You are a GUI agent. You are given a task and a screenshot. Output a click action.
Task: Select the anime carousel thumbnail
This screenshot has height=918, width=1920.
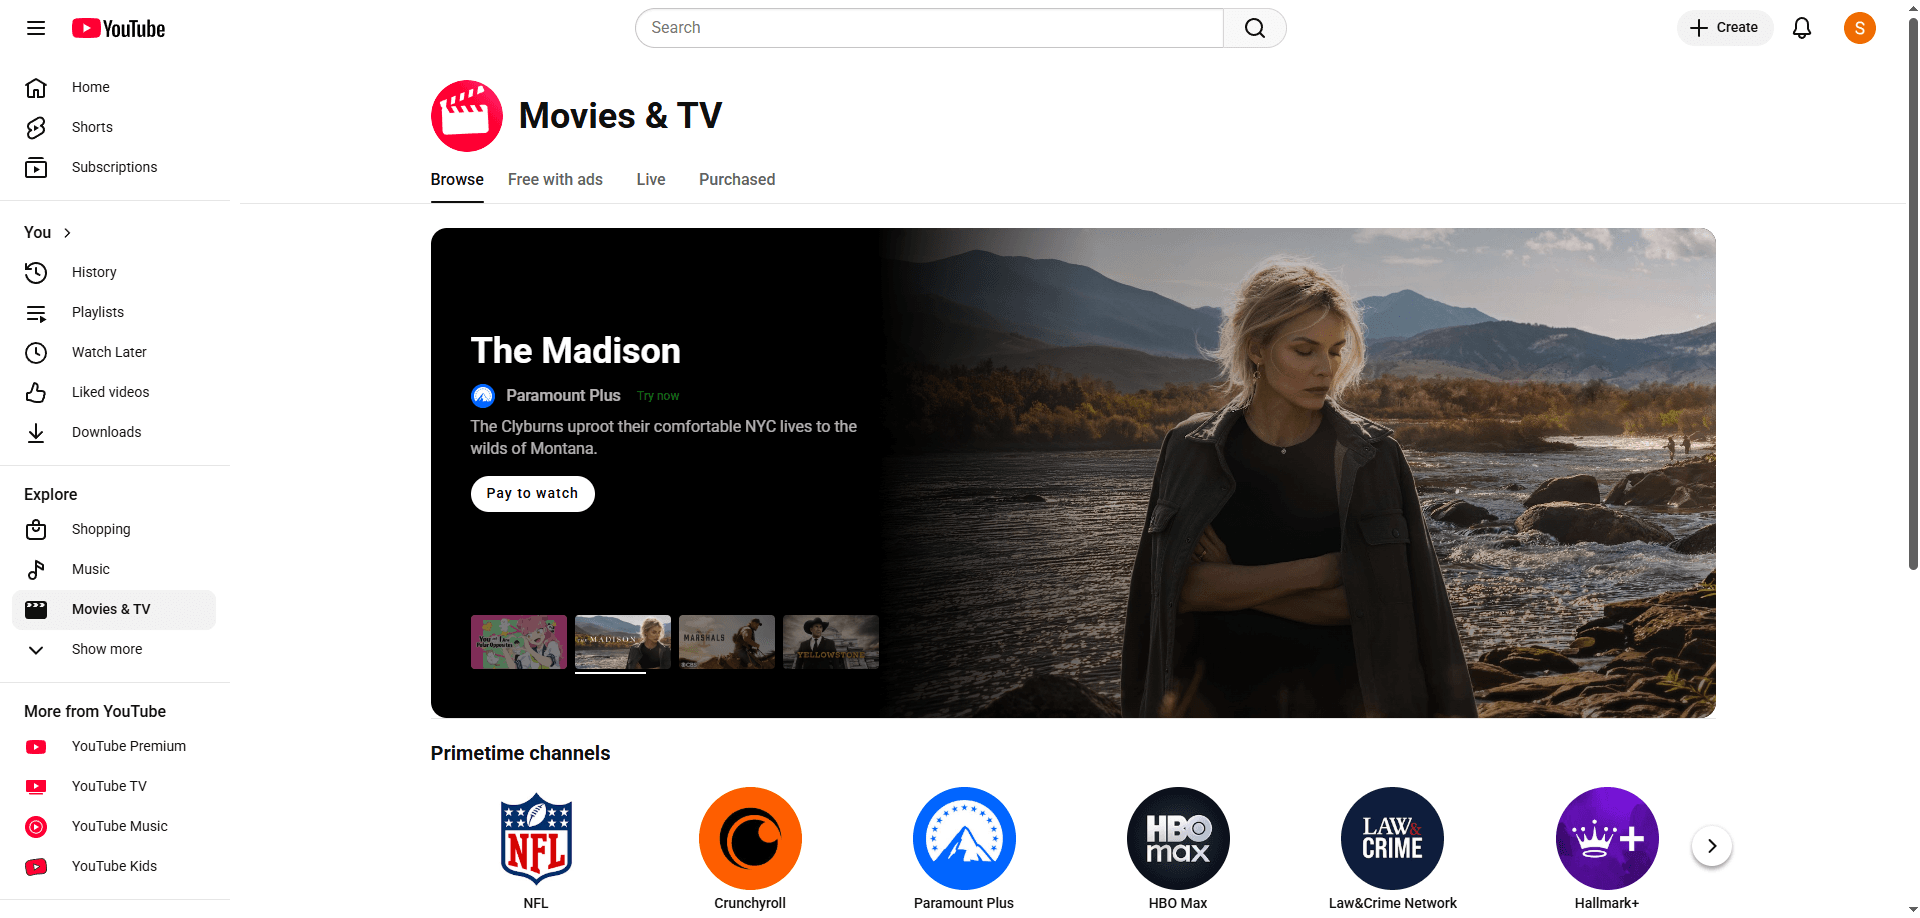(519, 642)
